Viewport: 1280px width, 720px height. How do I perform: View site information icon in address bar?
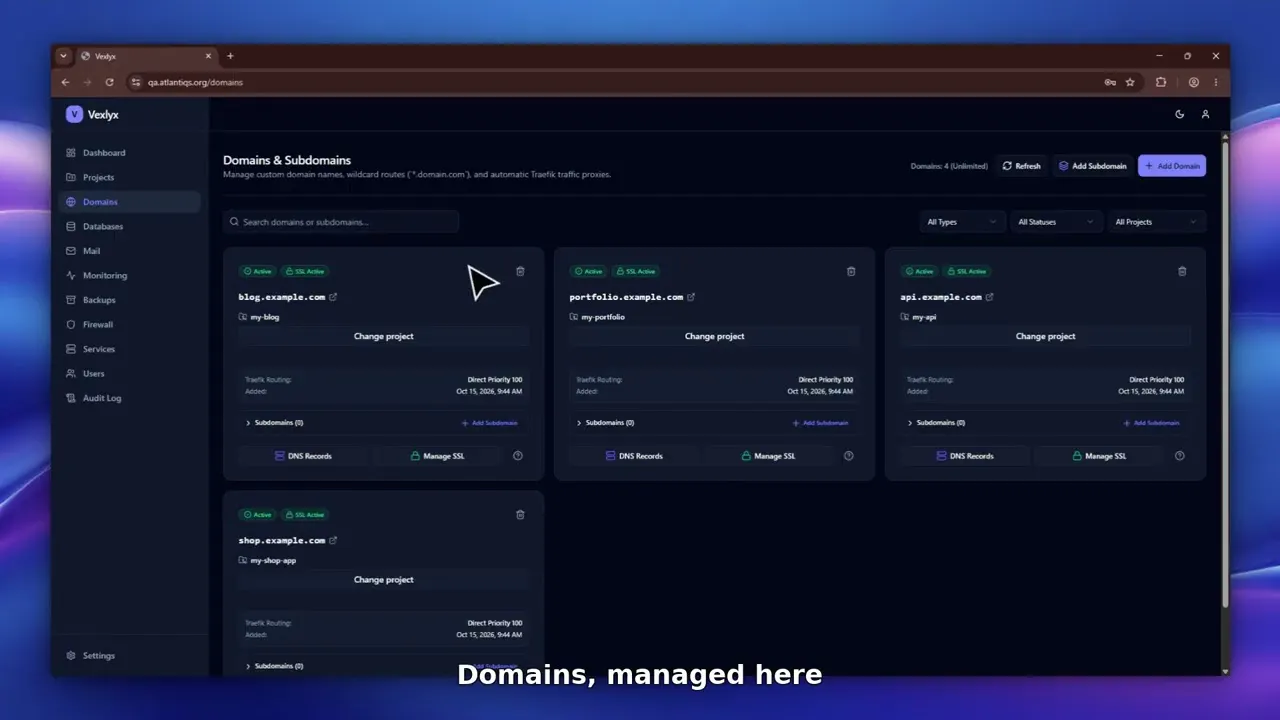(x=136, y=82)
